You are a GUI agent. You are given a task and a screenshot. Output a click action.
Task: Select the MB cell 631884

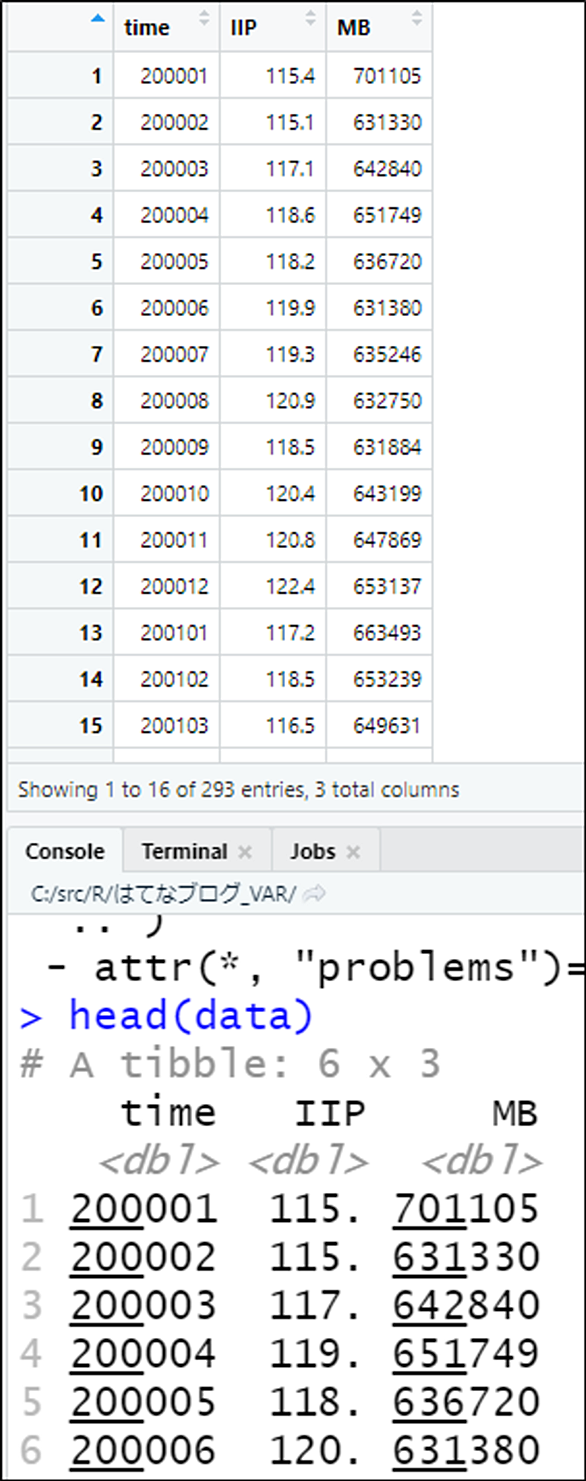click(x=387, y=447)
